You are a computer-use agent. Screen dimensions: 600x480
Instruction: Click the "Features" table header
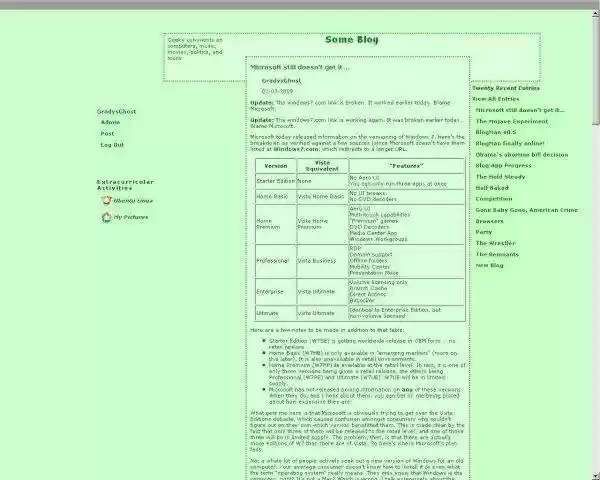[x=406, y=166]
